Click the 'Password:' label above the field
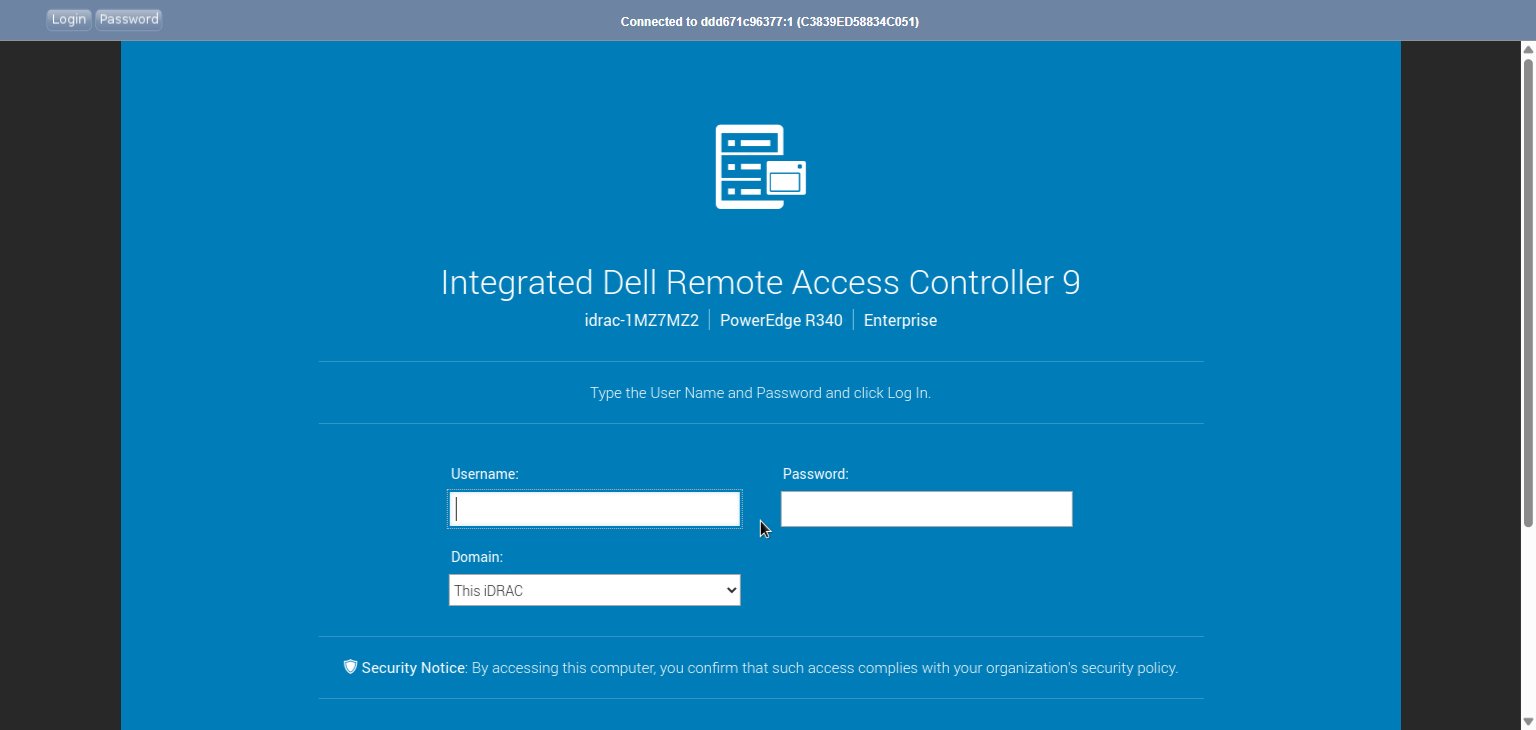The image size is (1536, 730). tap(816, 474)
